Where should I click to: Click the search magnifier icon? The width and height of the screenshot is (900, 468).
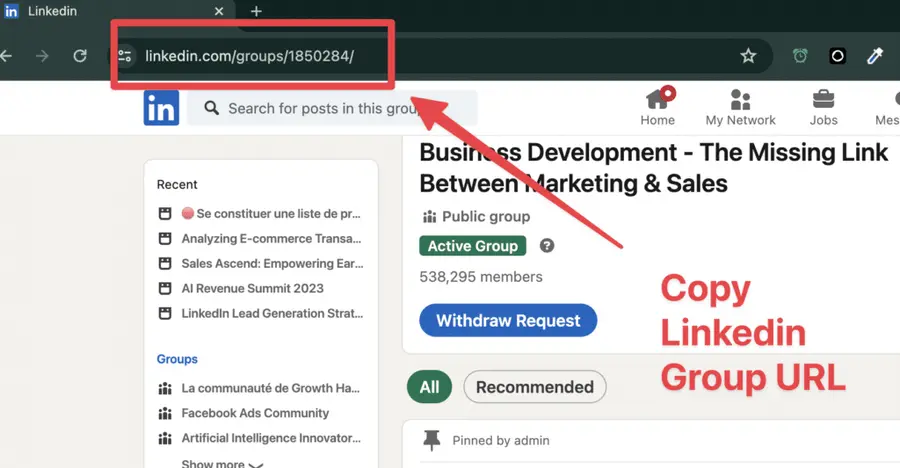211,108
